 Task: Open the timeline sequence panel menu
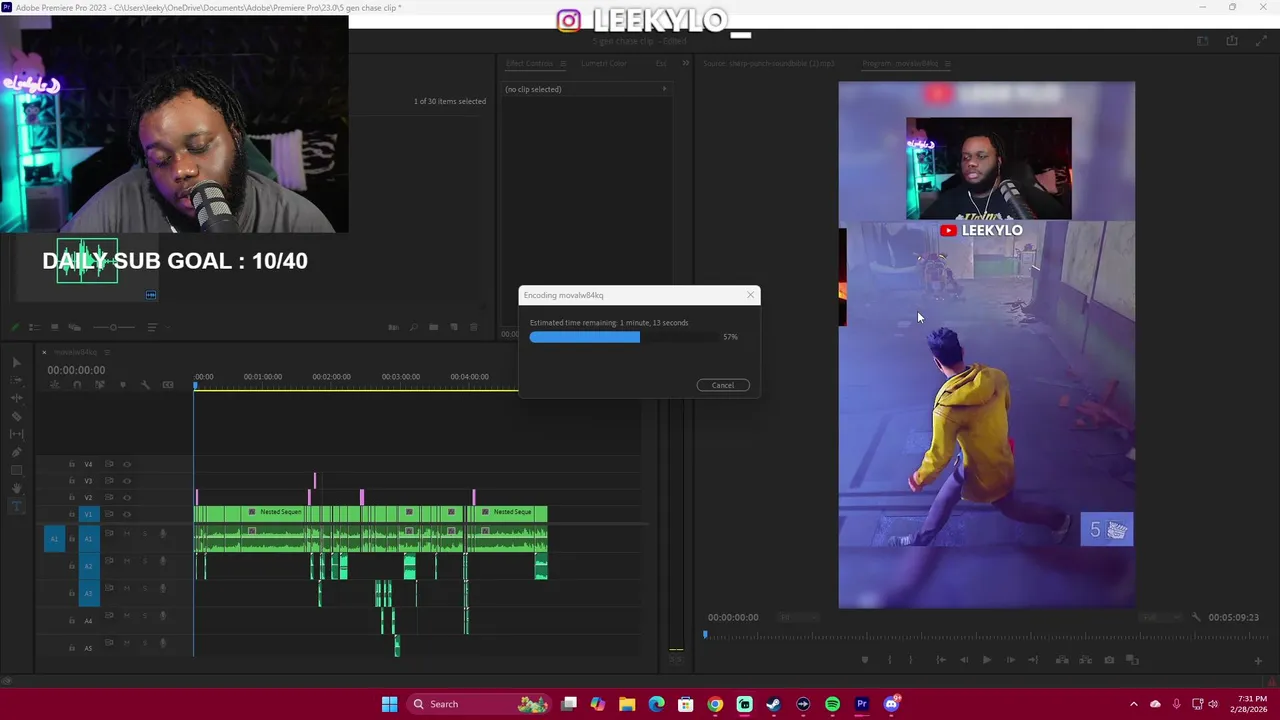pyautogui.click(x=107, y=352)
